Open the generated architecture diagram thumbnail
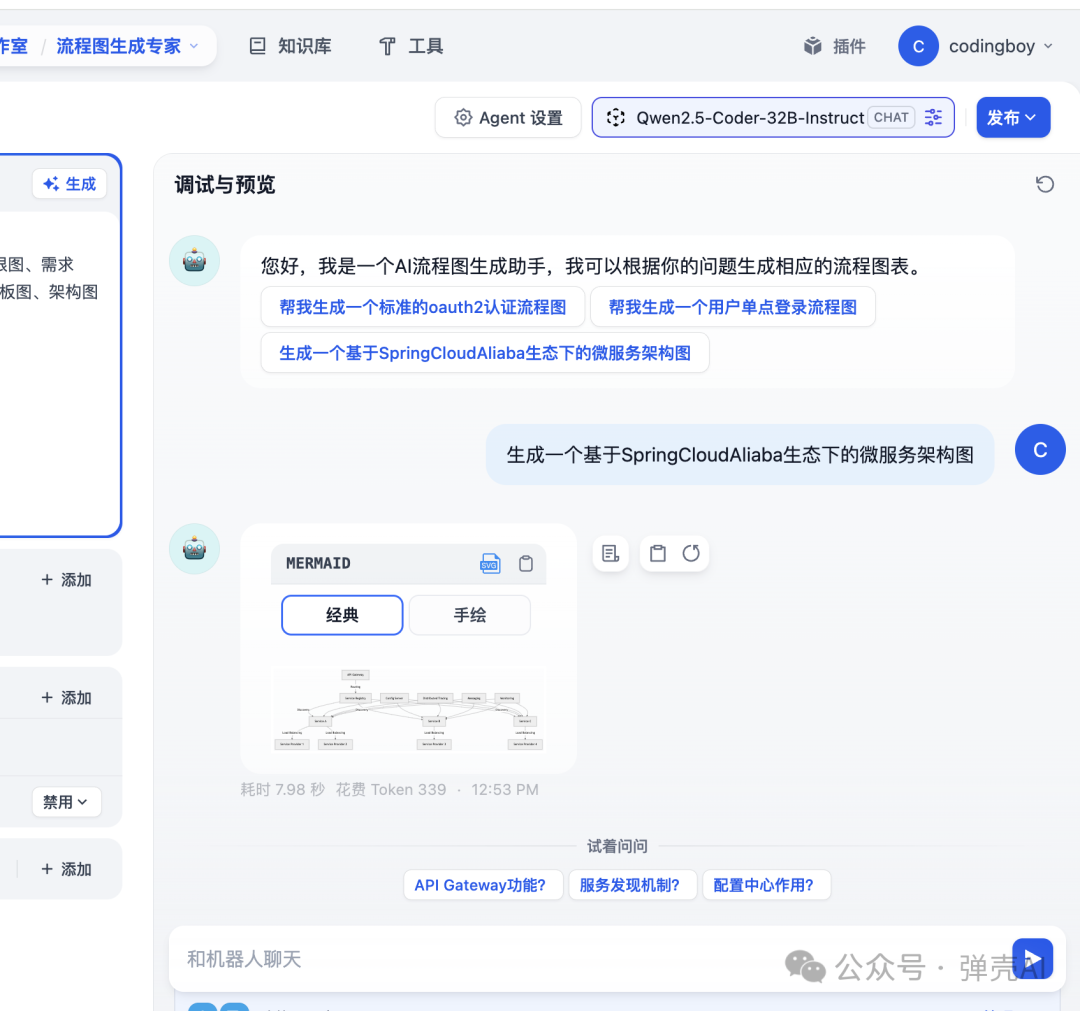Screen dimensions: 1080x1011 point(409,709)
